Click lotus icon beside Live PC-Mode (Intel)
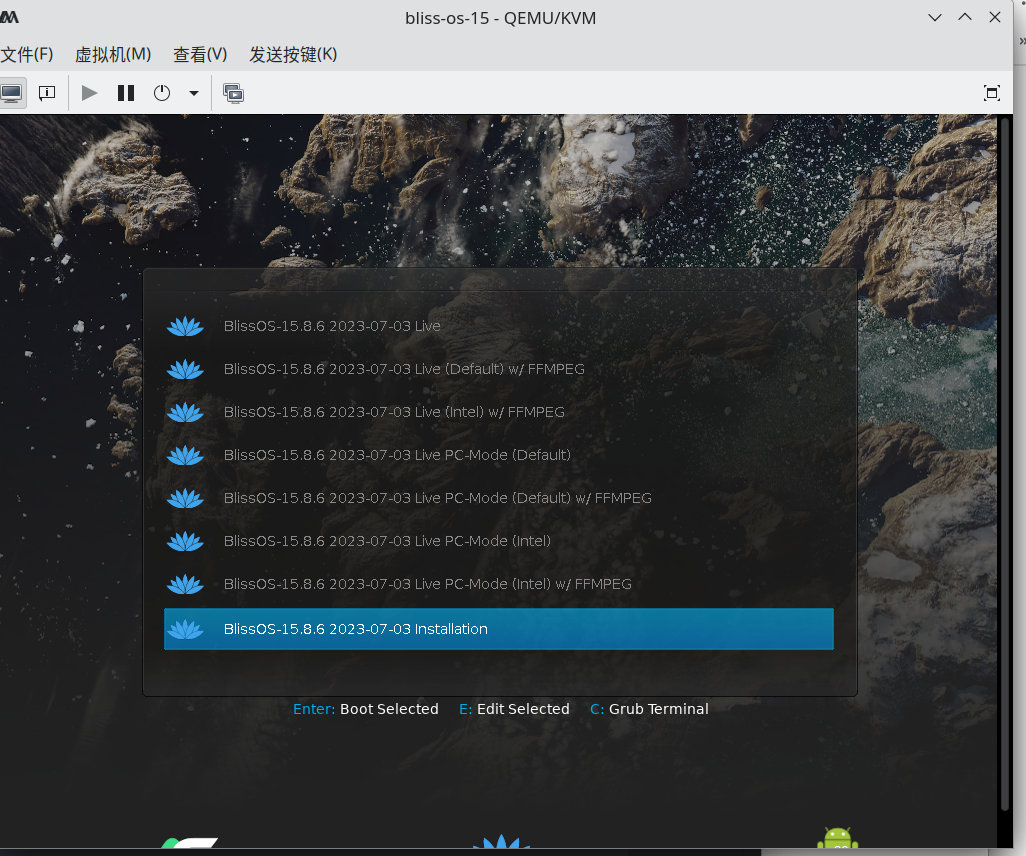Viewport: 1026px width, 856px height. click(185, 541)
